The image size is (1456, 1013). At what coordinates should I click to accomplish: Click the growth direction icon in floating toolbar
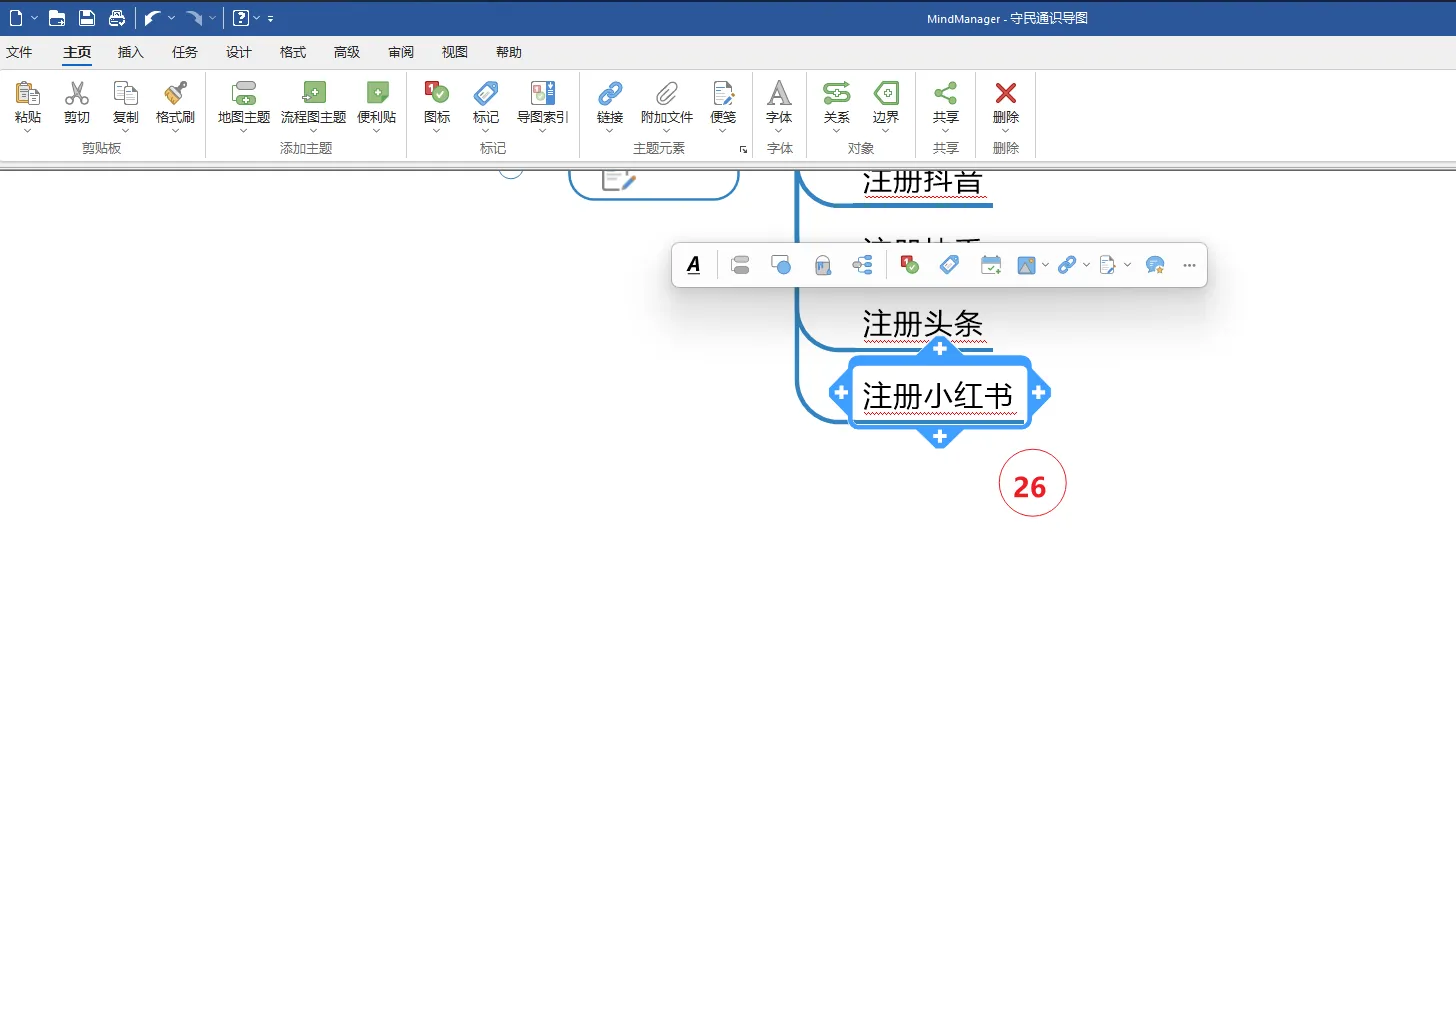pyautogui.click(x=863, y=265)
